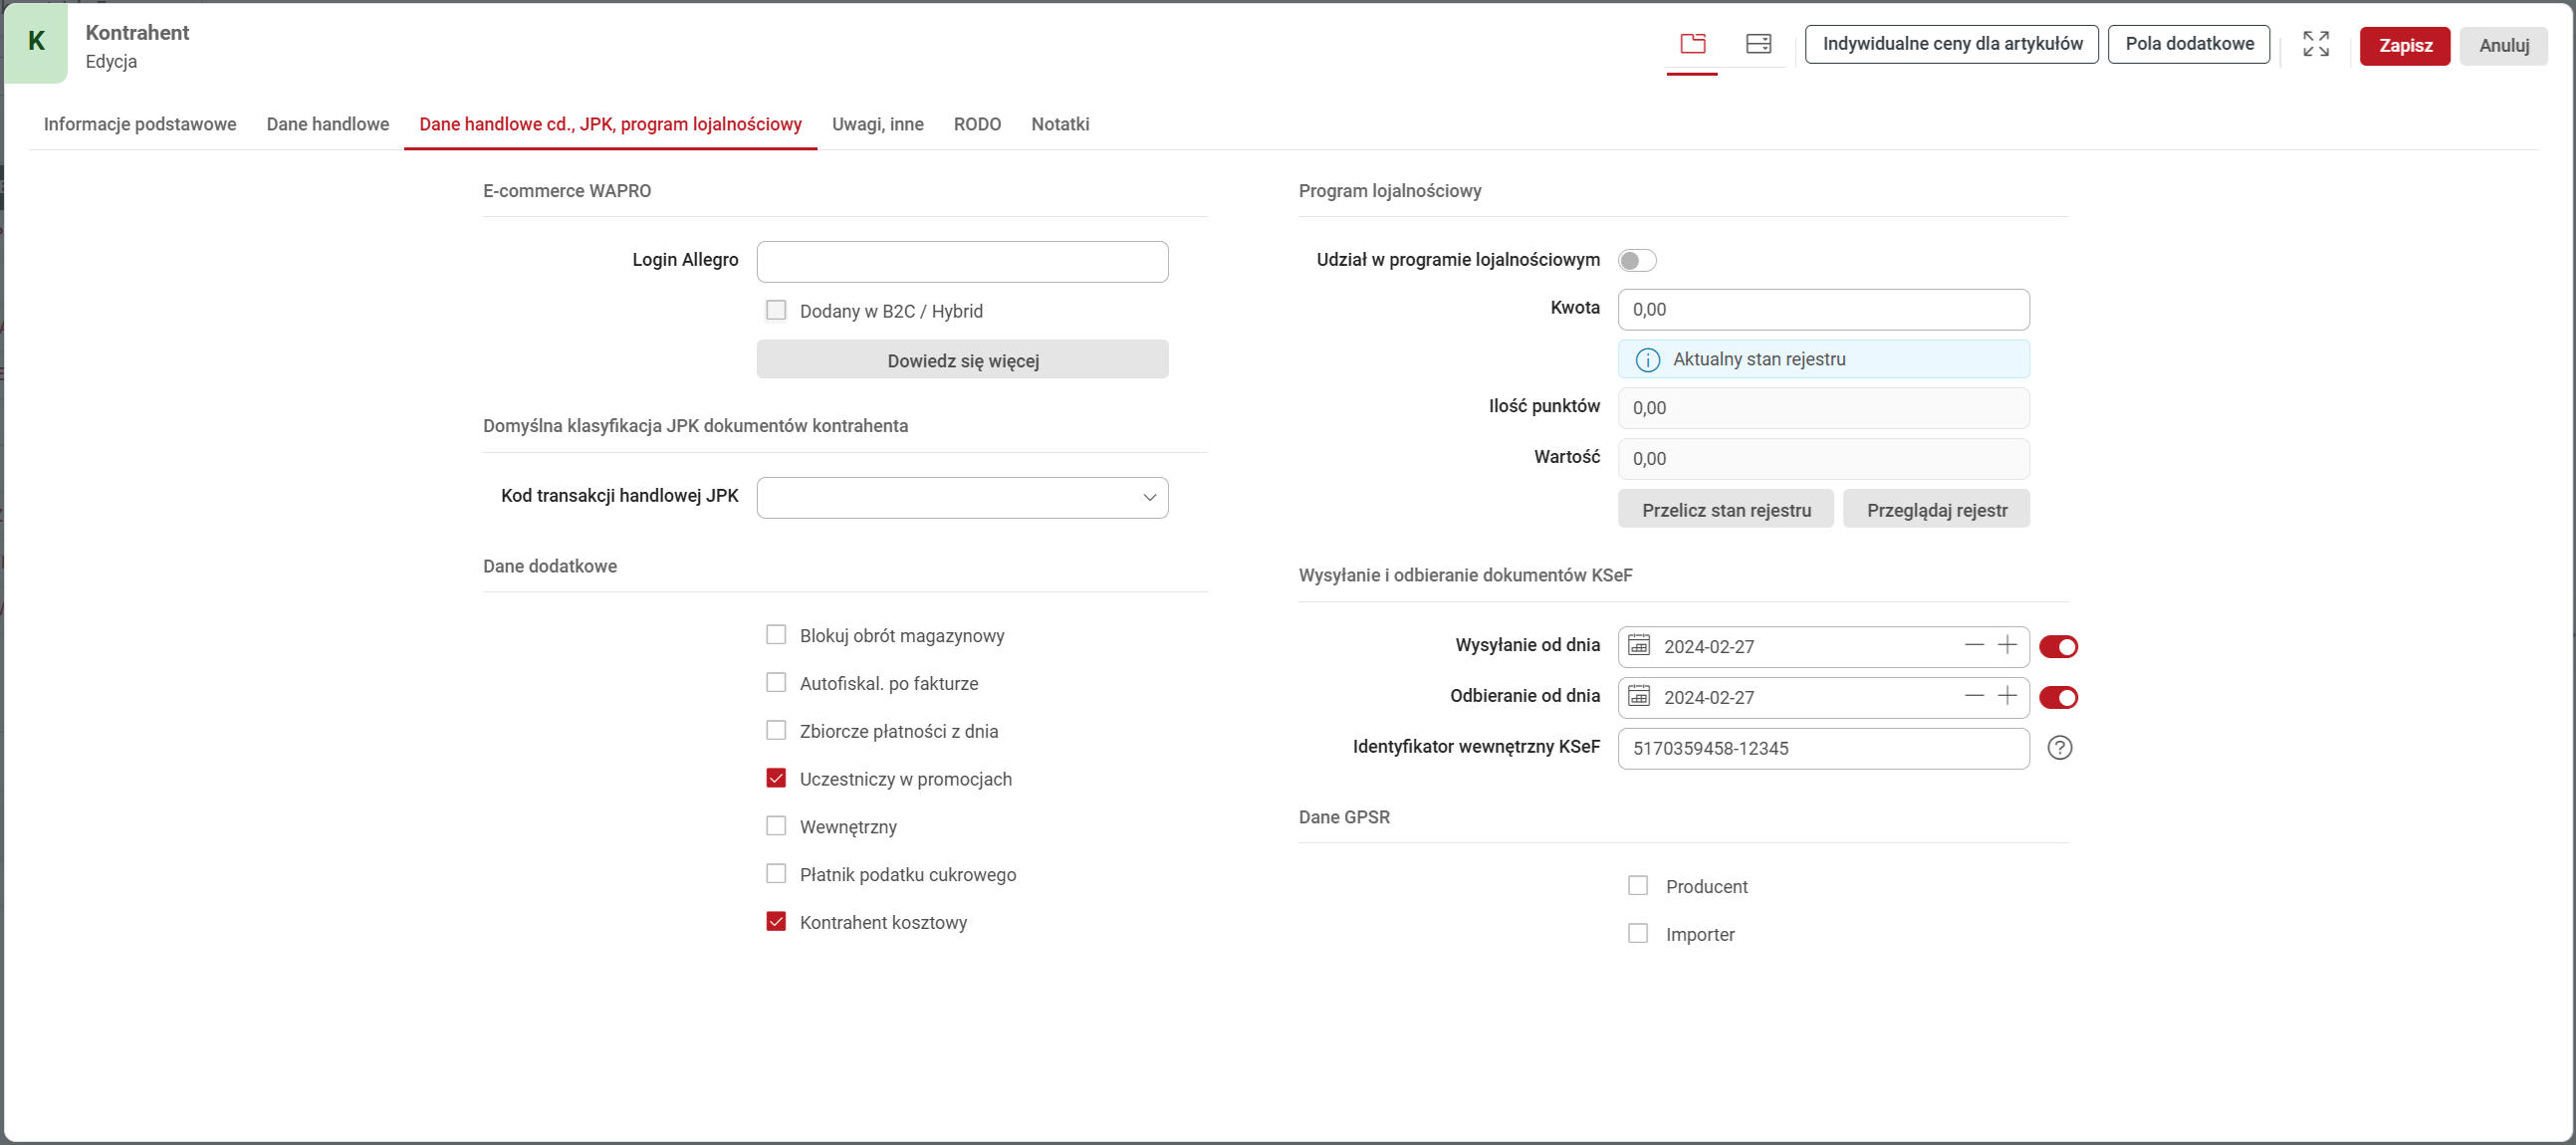This screenshot has width=2576, height=1145.
Task: Disable the Wysyłanie od dnia toggle
Action: 2057,647
